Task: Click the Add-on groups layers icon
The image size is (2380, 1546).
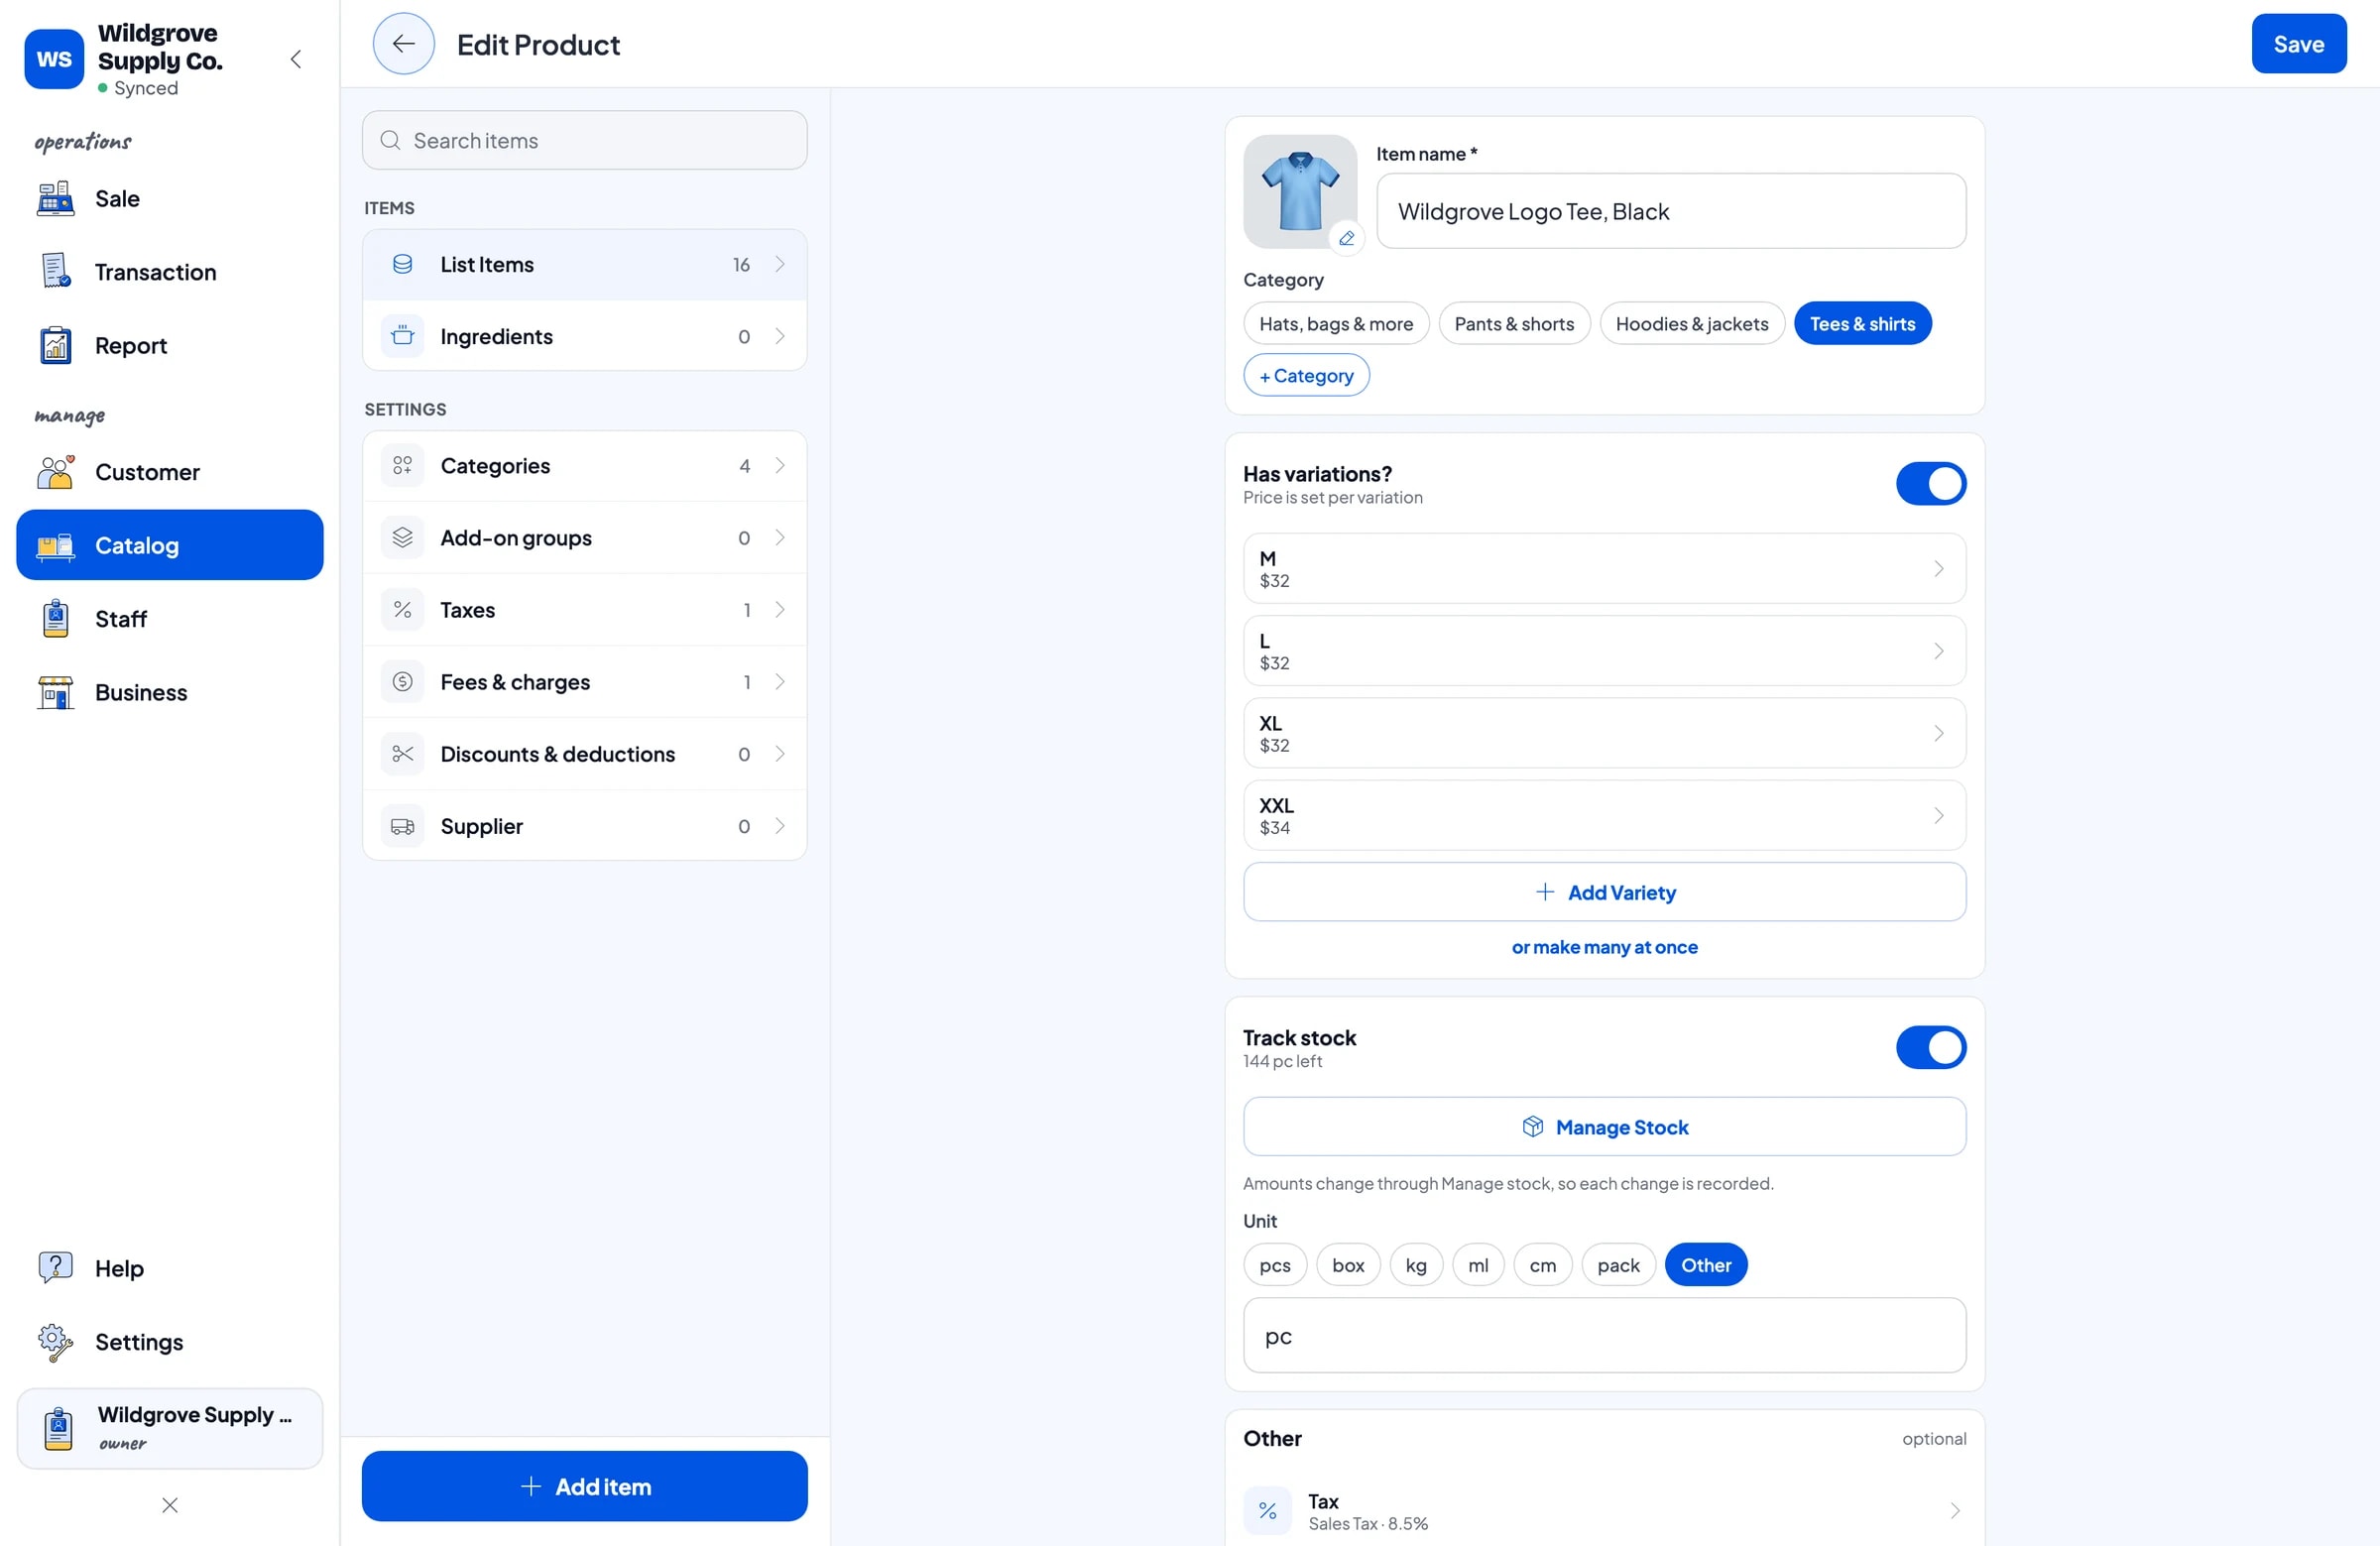Action: tap(402, 538)
